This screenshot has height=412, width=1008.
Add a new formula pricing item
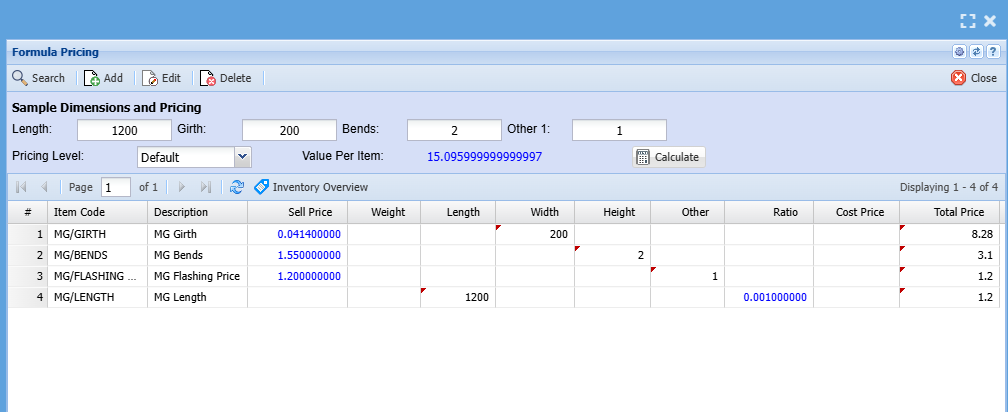[103, 78]
